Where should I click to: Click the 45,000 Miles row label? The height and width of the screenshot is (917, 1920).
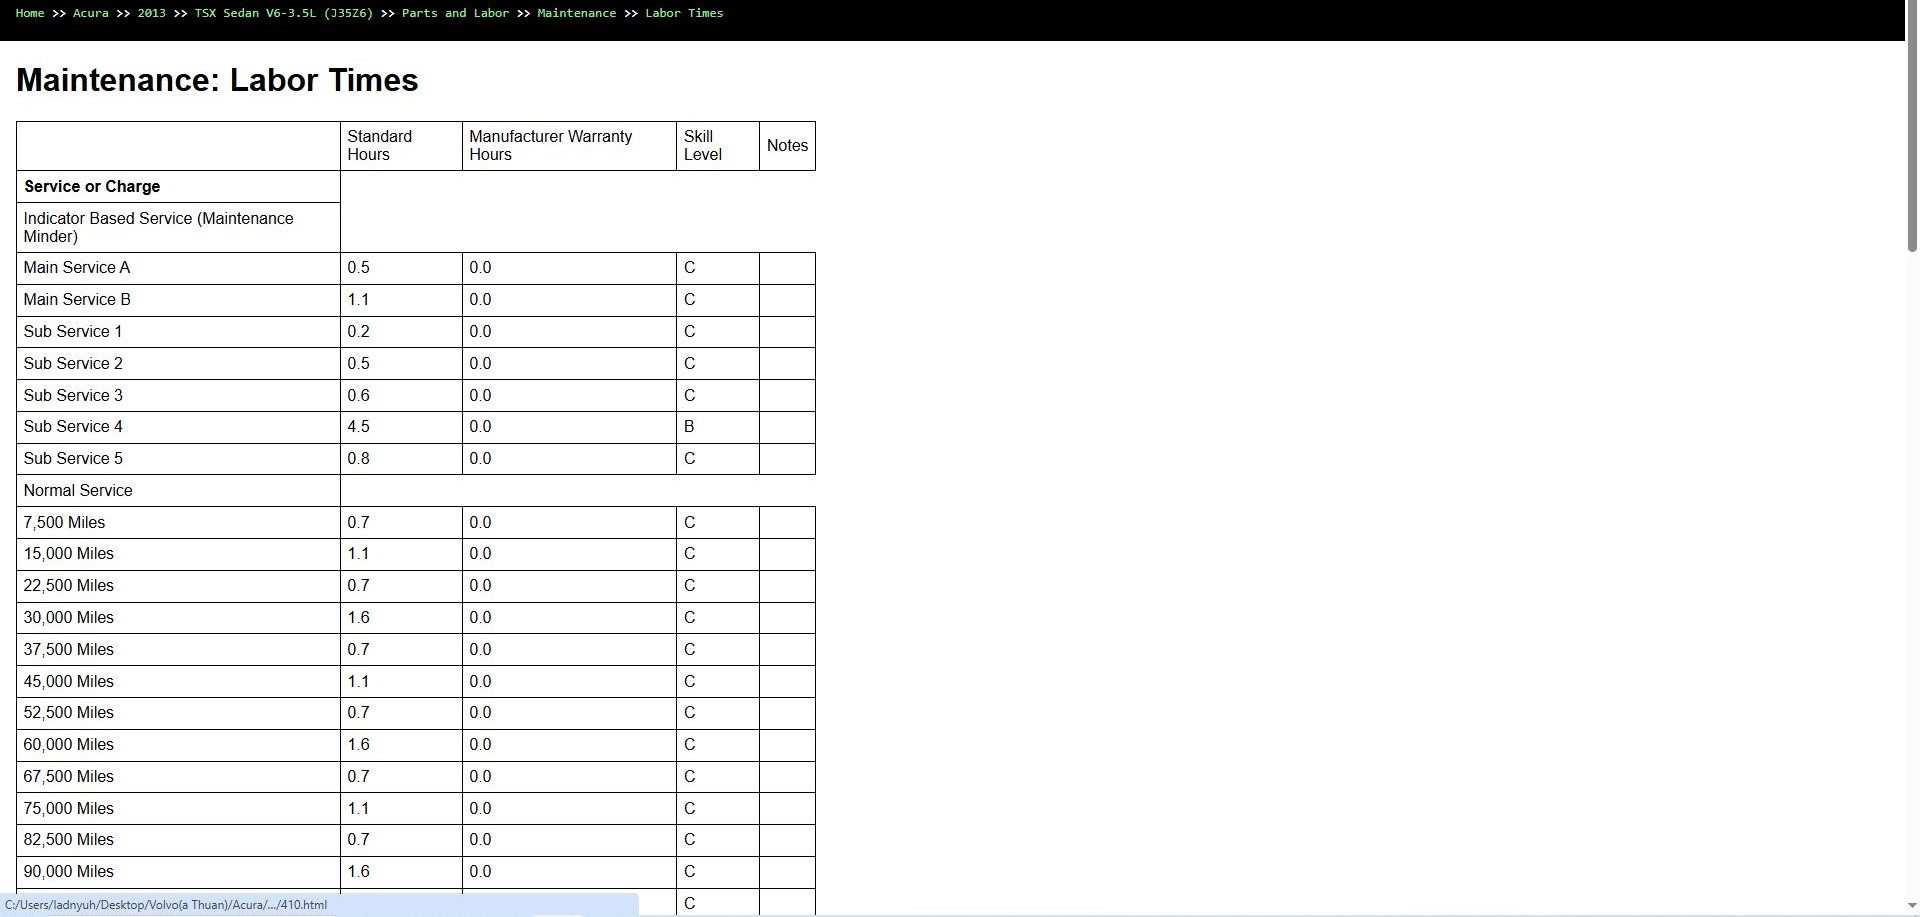coord(69,682)
